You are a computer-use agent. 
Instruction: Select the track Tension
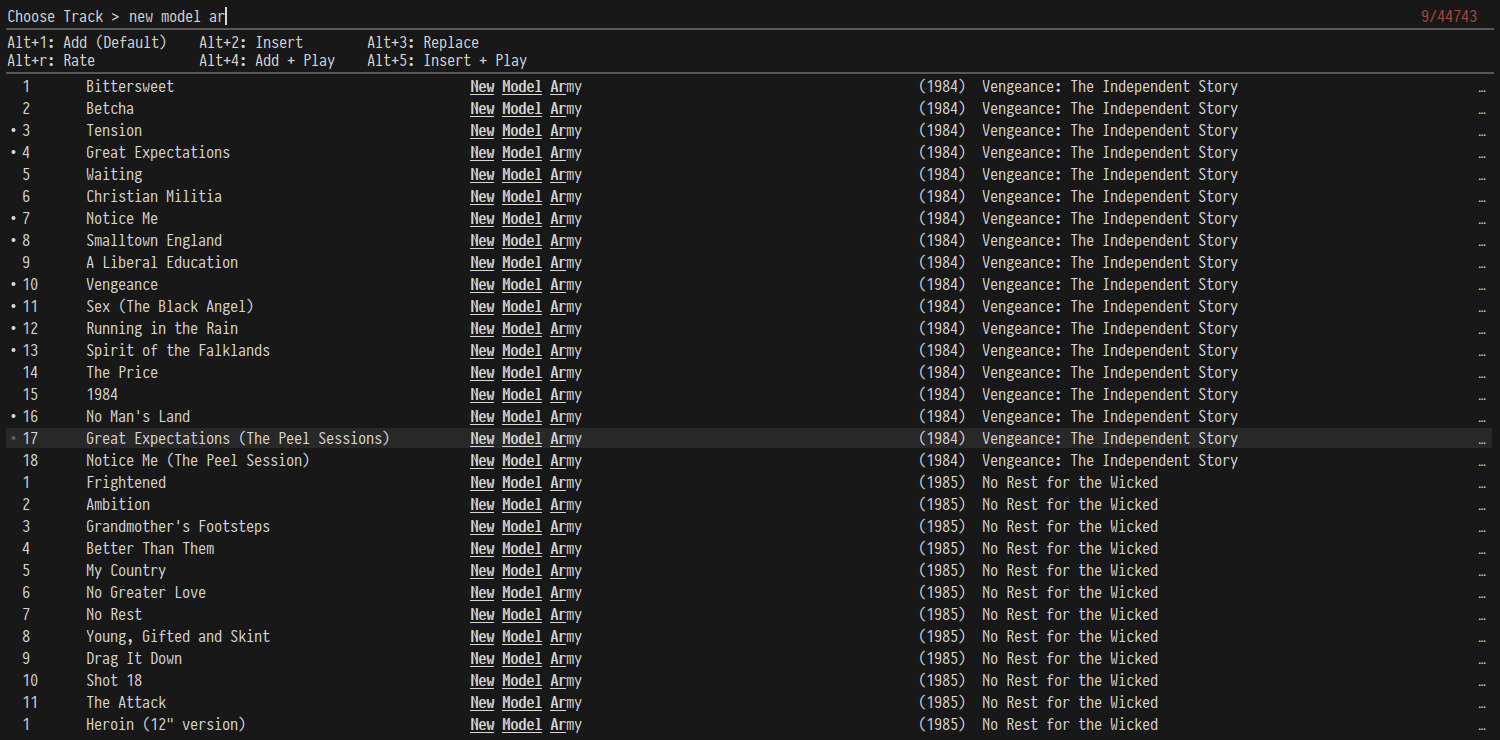coord(750,130)
